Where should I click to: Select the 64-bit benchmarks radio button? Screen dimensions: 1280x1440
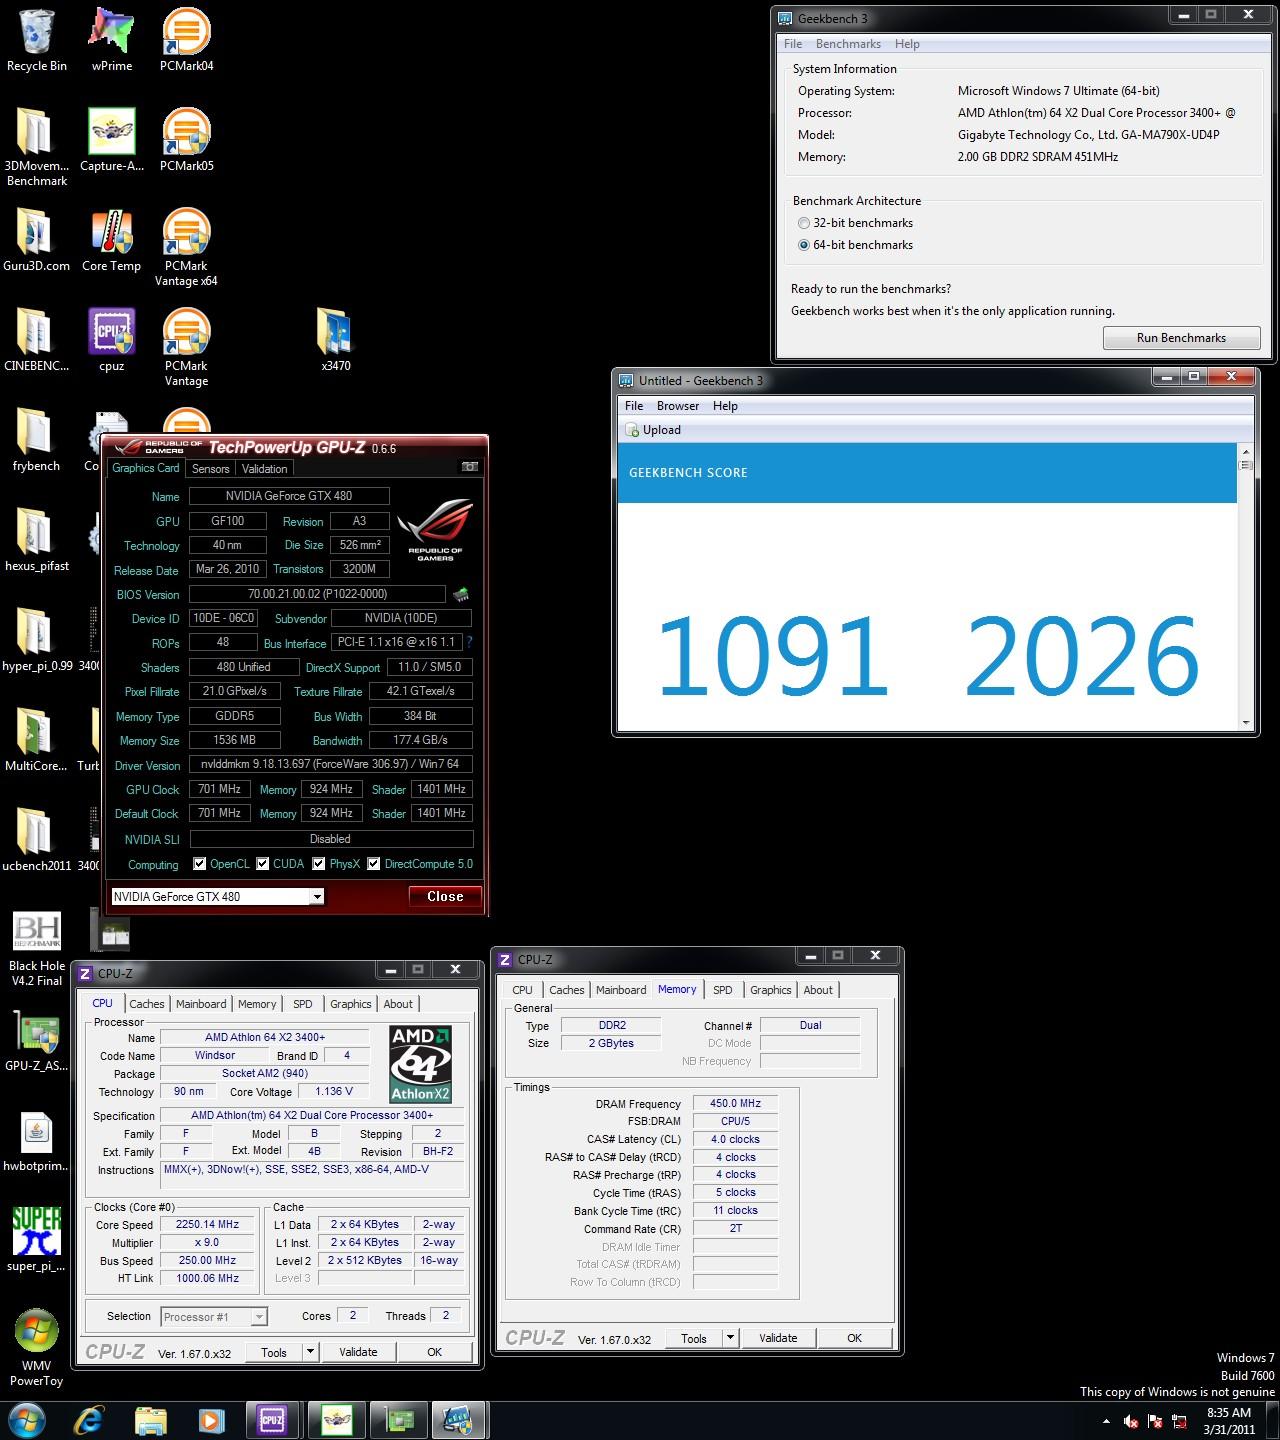pos(804,245)
